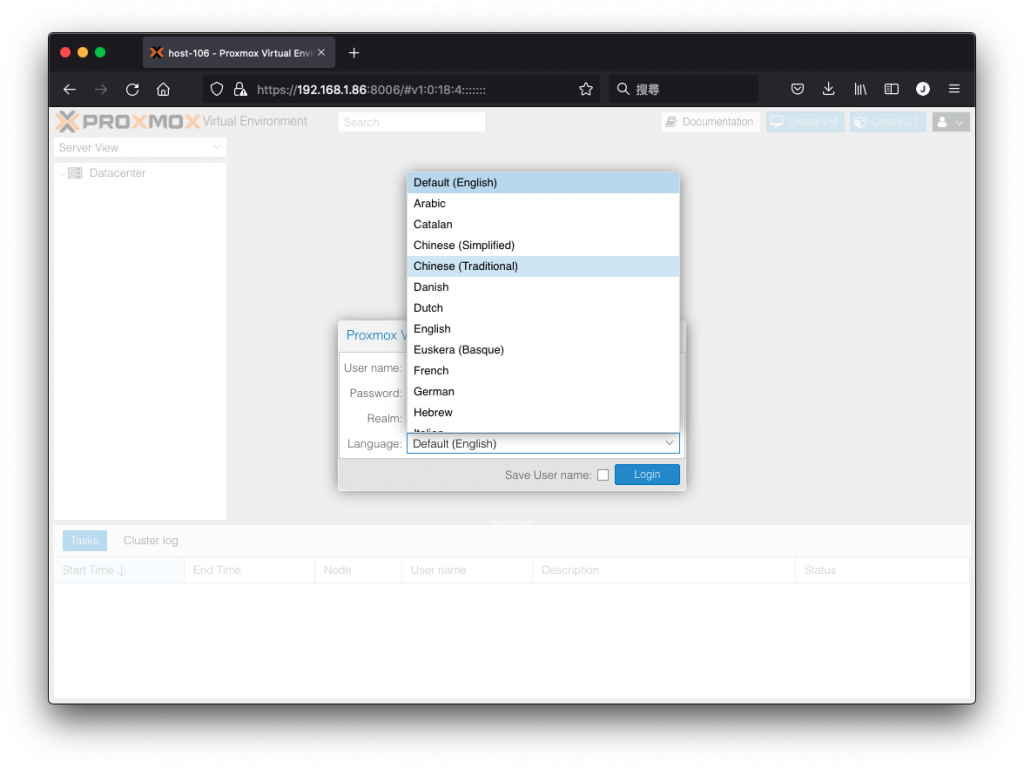Open the Documentation button
This screenshot has width=1024, height=768.
pos(711,122)
